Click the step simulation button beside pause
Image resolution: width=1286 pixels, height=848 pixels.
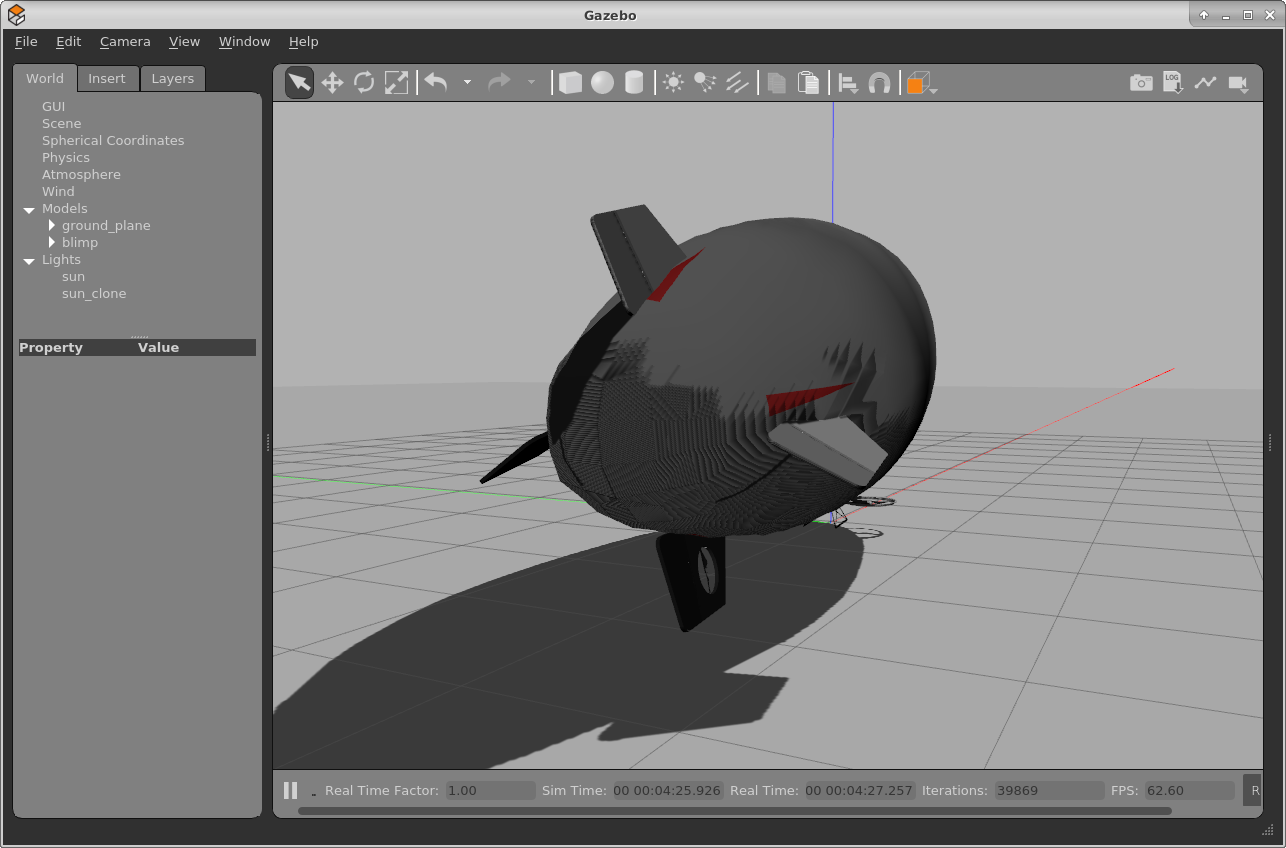tap(314, 792)
